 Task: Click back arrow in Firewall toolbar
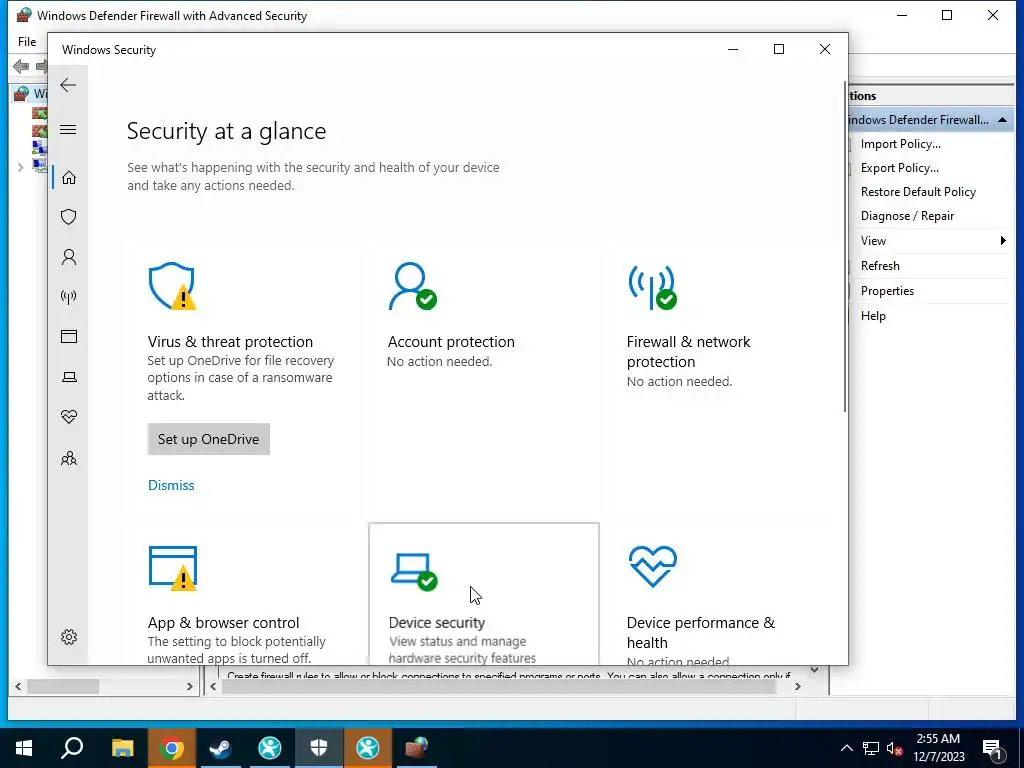pos(21,66)
